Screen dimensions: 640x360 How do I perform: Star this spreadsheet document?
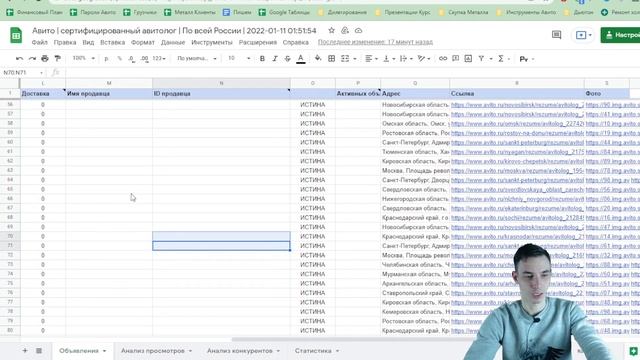[x=331, y=31]
